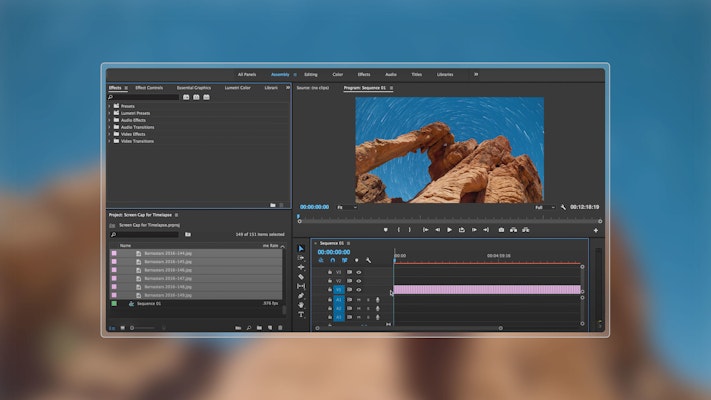711x400 pixels.
Task: Switch to the Editing workspace tab
Action: point(311,74)
